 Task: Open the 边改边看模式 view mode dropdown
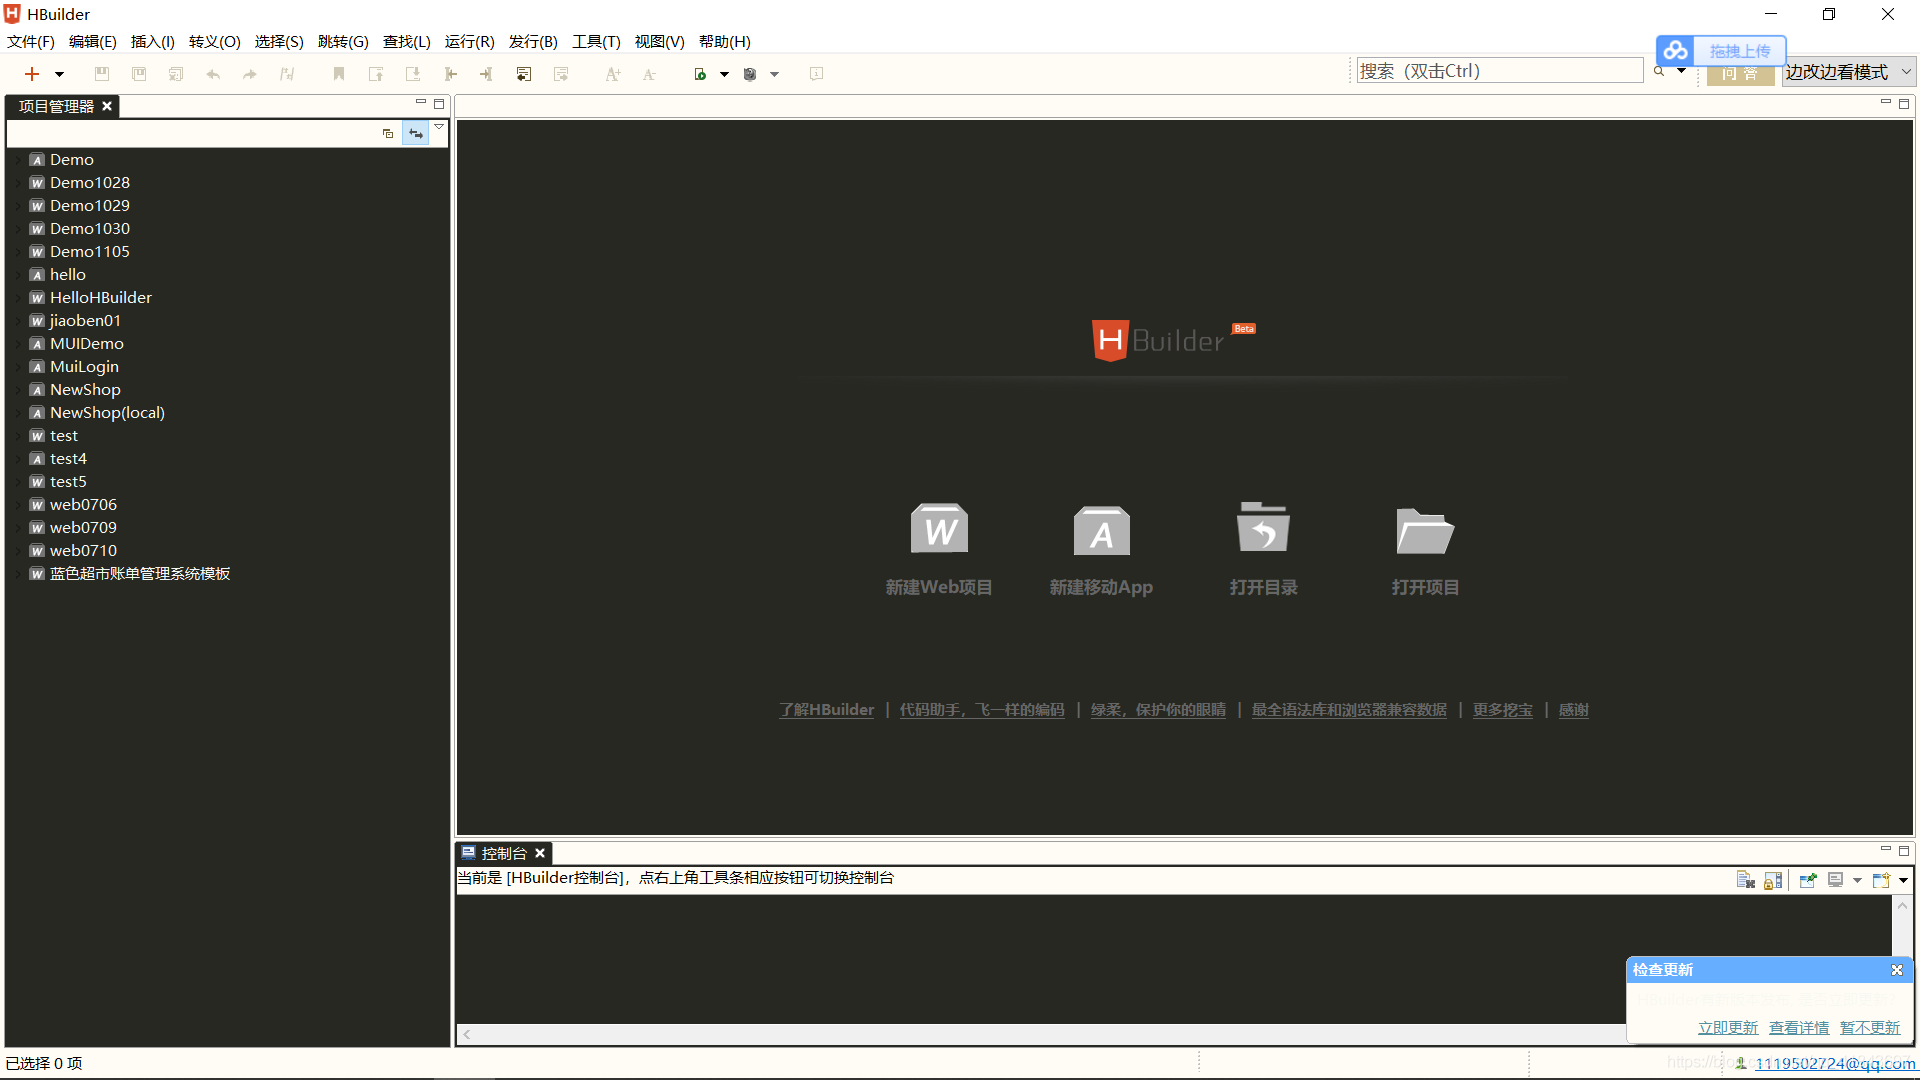coord(1848,72)
